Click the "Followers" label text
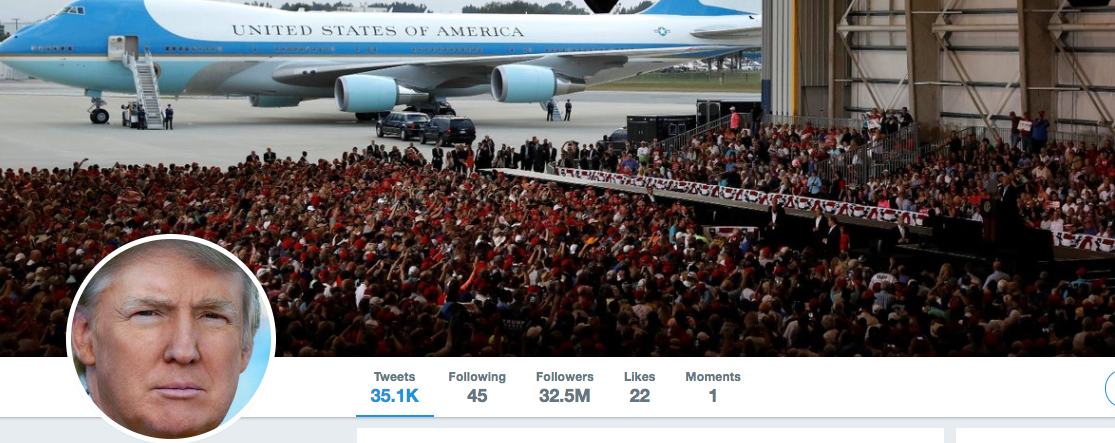 pos(565,377)
